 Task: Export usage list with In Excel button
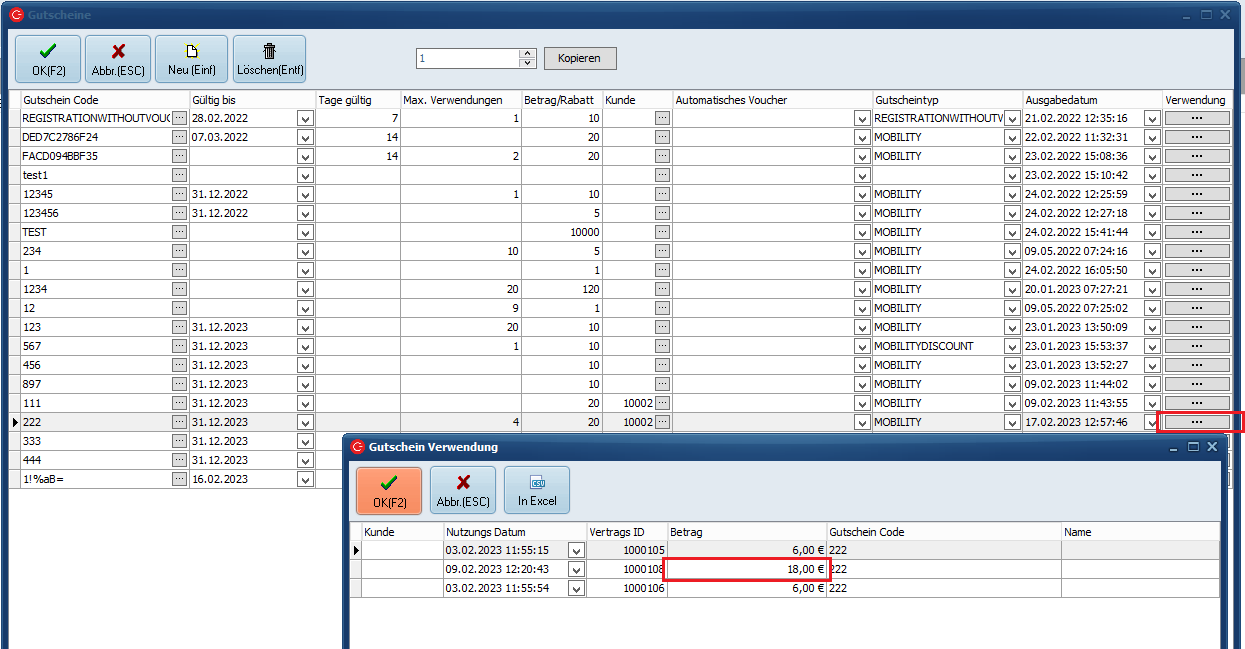(537, 491)
